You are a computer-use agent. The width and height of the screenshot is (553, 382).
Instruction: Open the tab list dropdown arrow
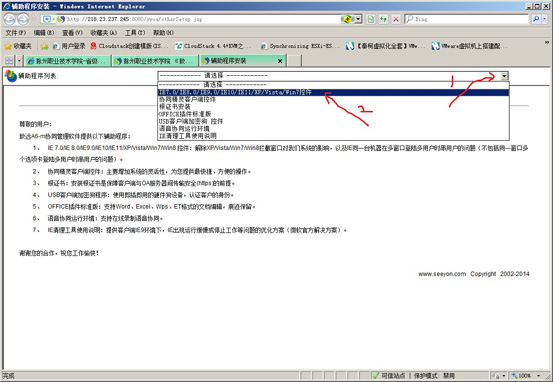[x=19, y=61]
